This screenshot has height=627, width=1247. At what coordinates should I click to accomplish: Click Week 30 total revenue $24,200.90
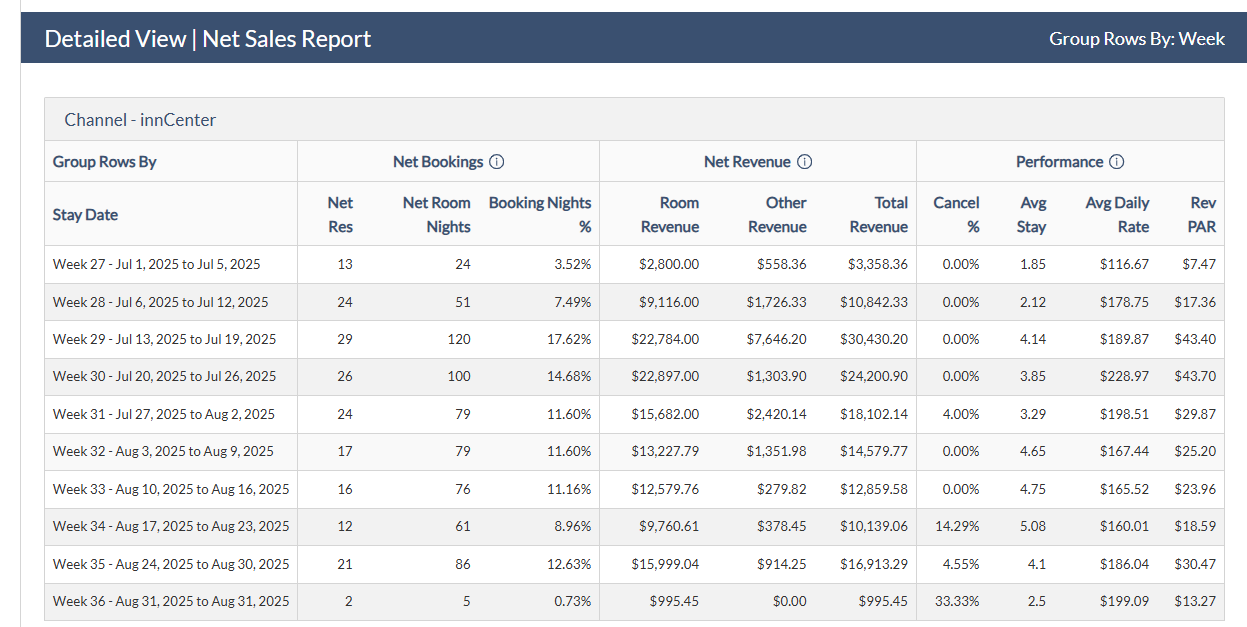[x=874, y=377]
